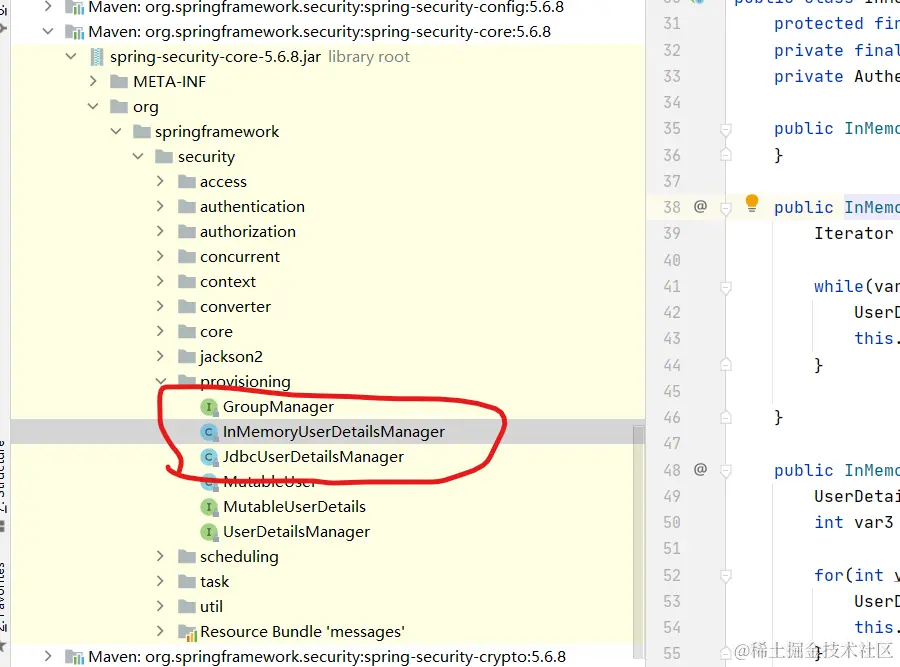This screenshot has width=900, height=667.
Task: Toggle code fold end marker on line 44
Action: click(726, 364)
